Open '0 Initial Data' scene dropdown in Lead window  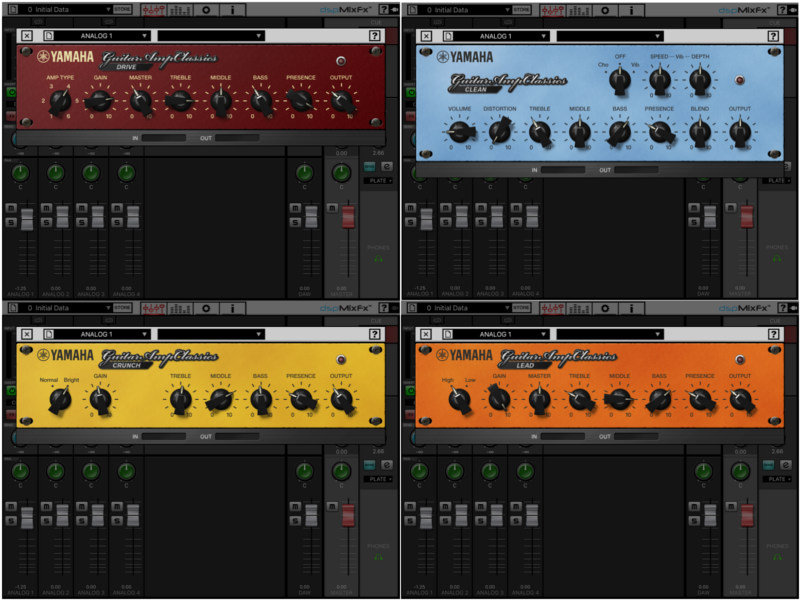tap(464, 308)
